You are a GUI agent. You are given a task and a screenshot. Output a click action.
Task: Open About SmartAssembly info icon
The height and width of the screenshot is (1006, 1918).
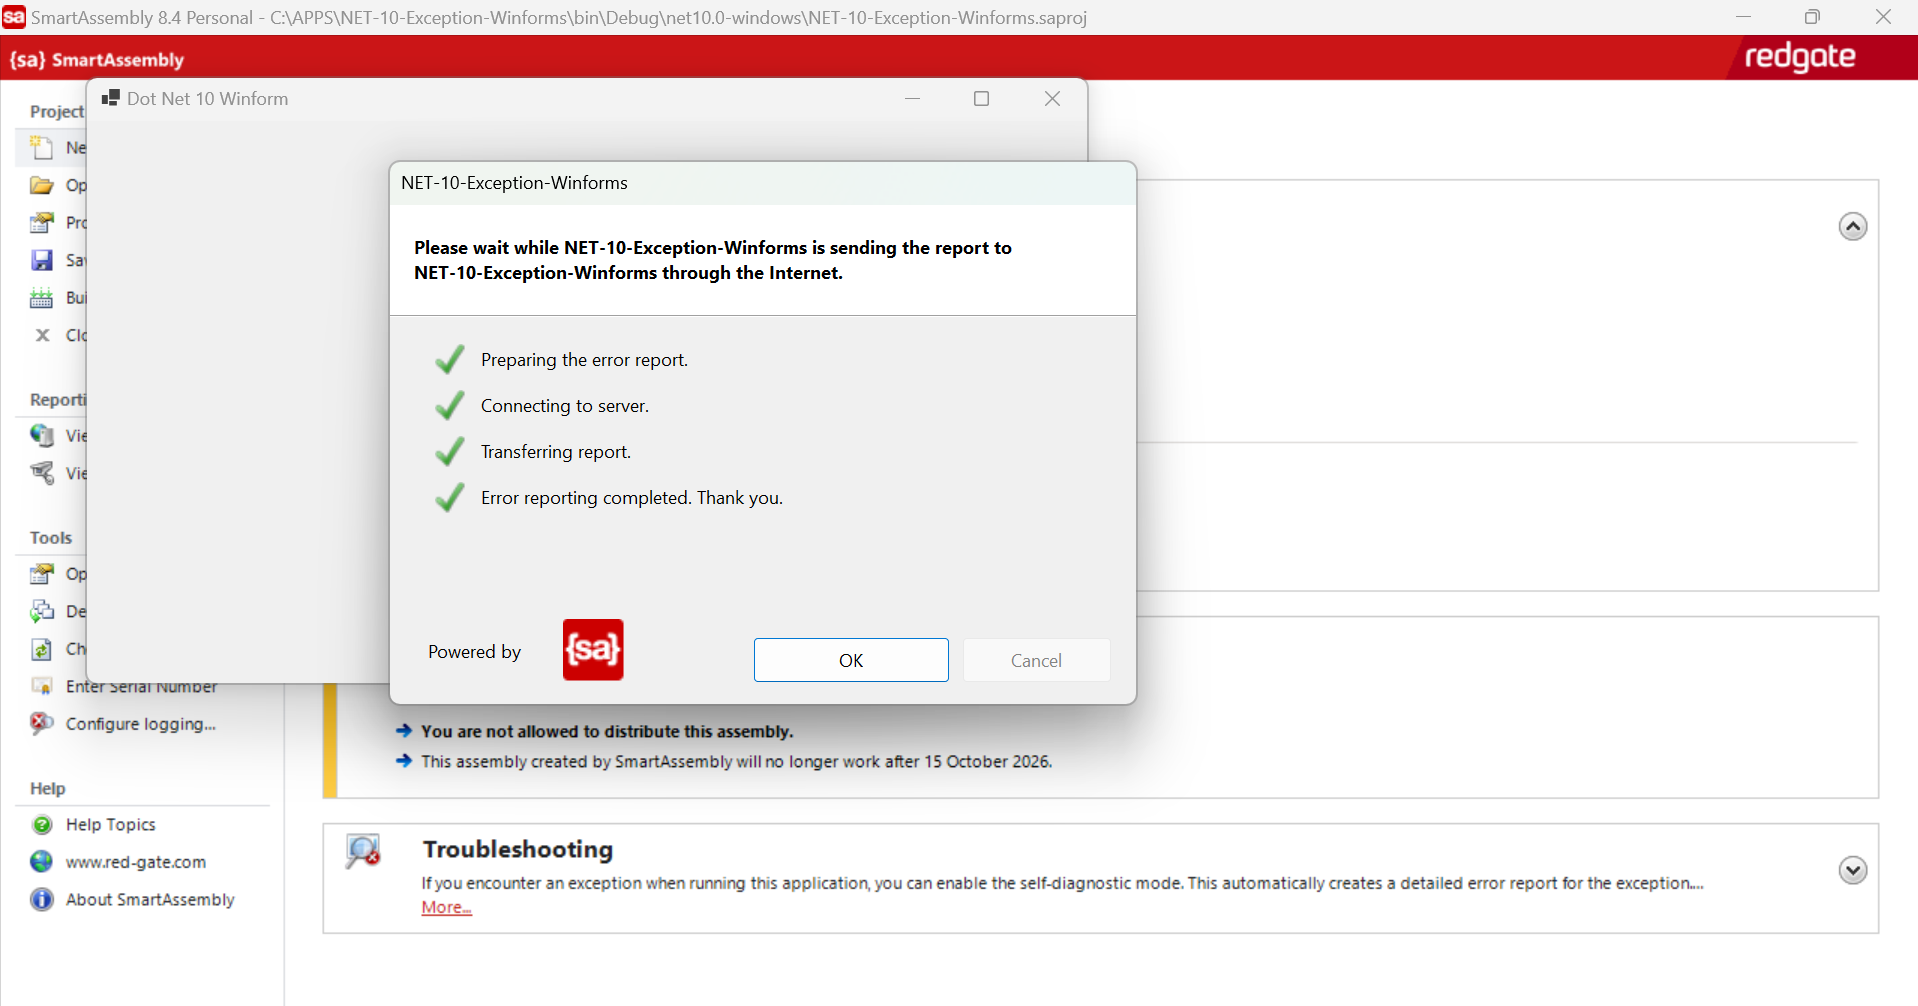click(42, 899)
